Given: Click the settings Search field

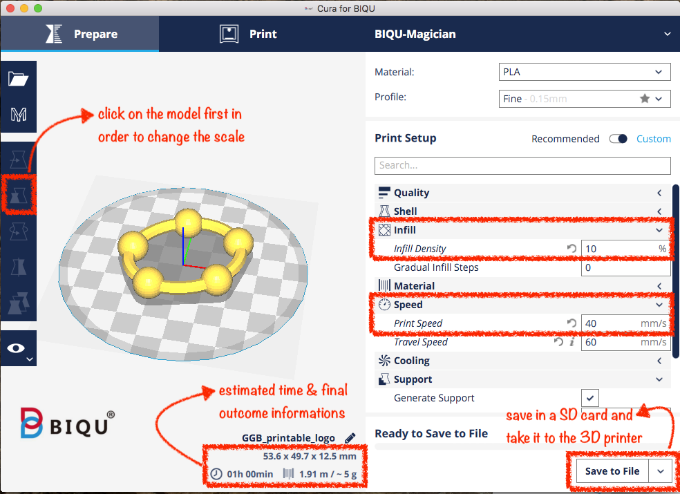Looking at the screenshot, I should click(523, 165).
